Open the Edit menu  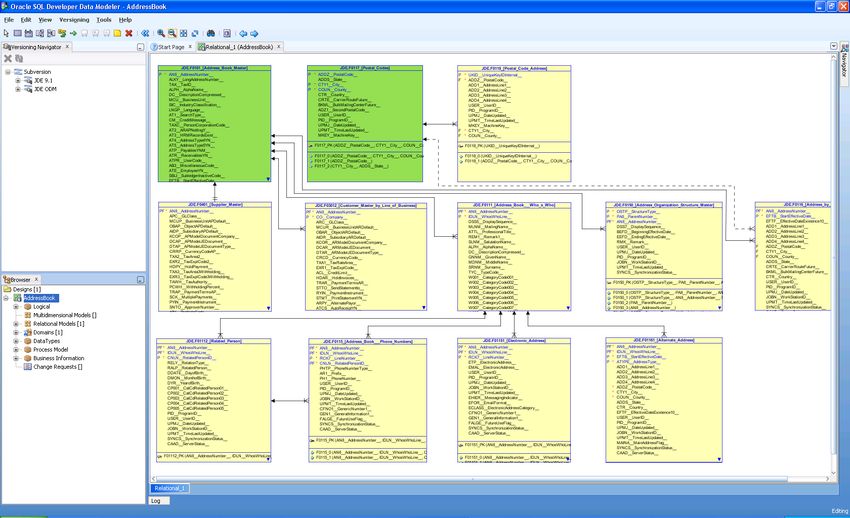(x=26, y=20)
